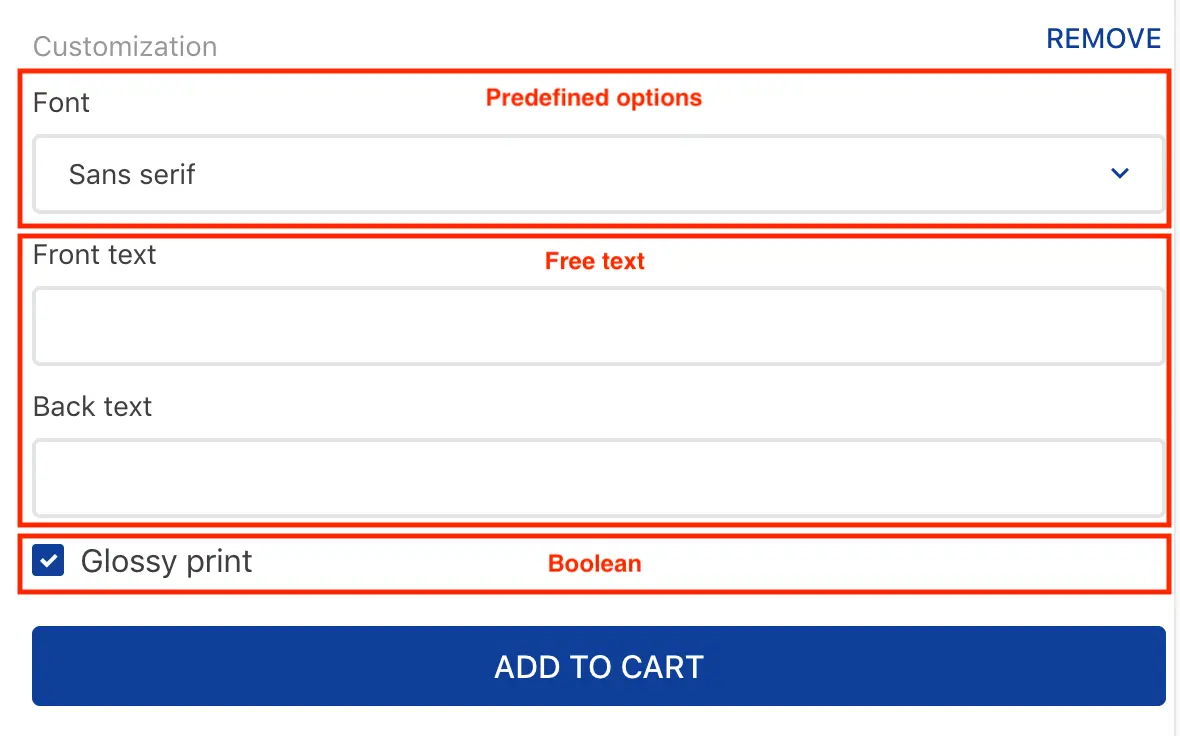Uncheck the Glossy print checkbox

(x=48, y=561)
